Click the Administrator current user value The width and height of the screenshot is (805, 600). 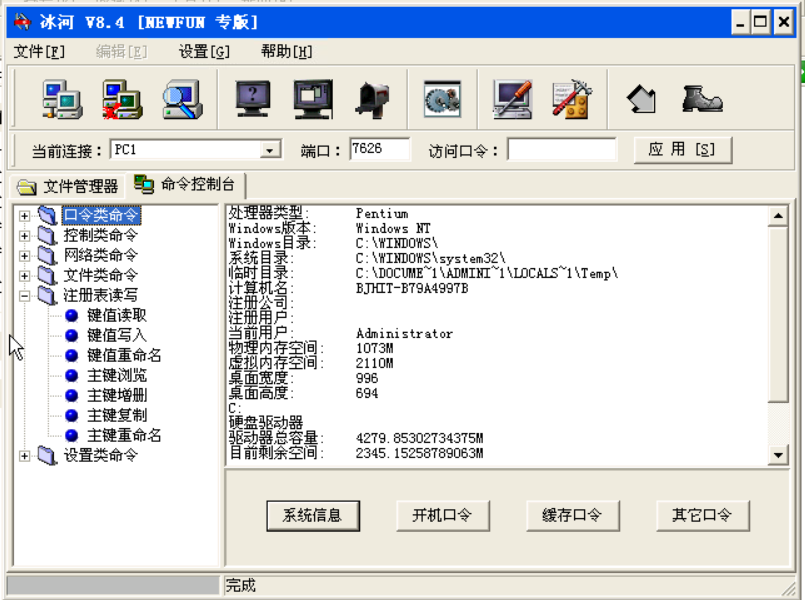click(x=405, y=334)
